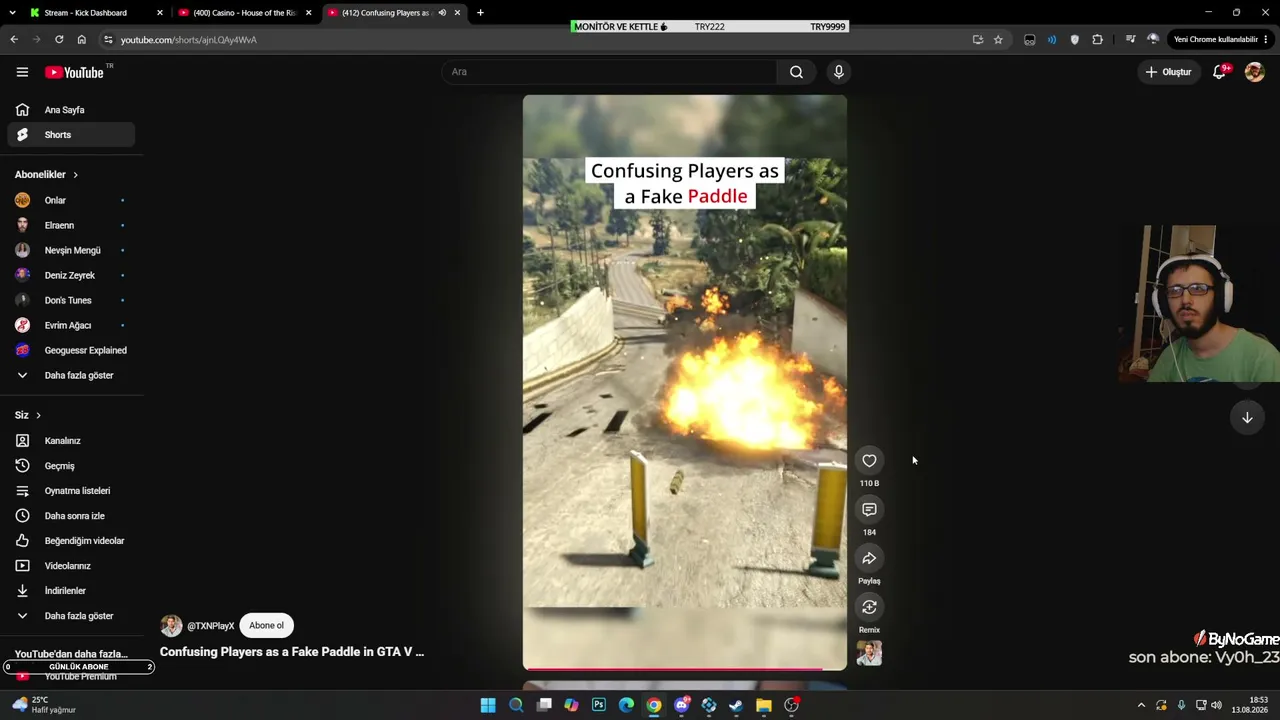The width and height of the screenshot is (1280, 720).
Task: Click the browser home button
Action: click(x=81, y=39)
